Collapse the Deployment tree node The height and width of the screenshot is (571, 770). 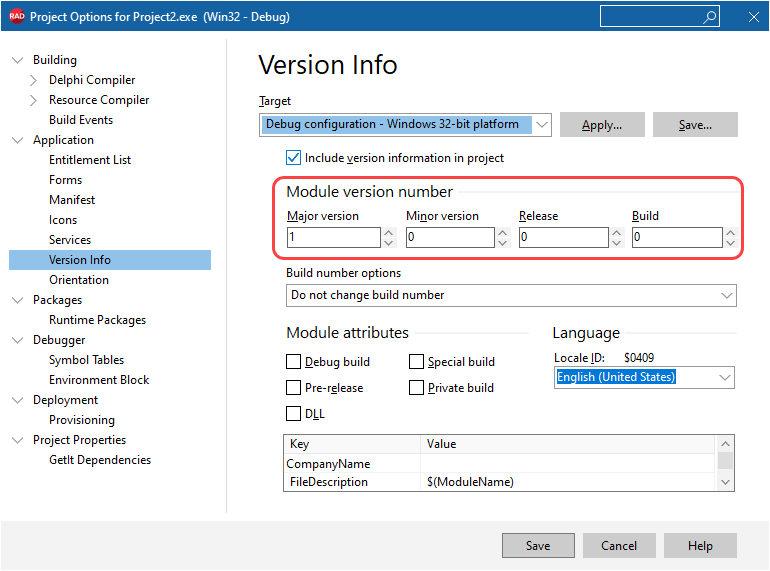pos(18,400)
